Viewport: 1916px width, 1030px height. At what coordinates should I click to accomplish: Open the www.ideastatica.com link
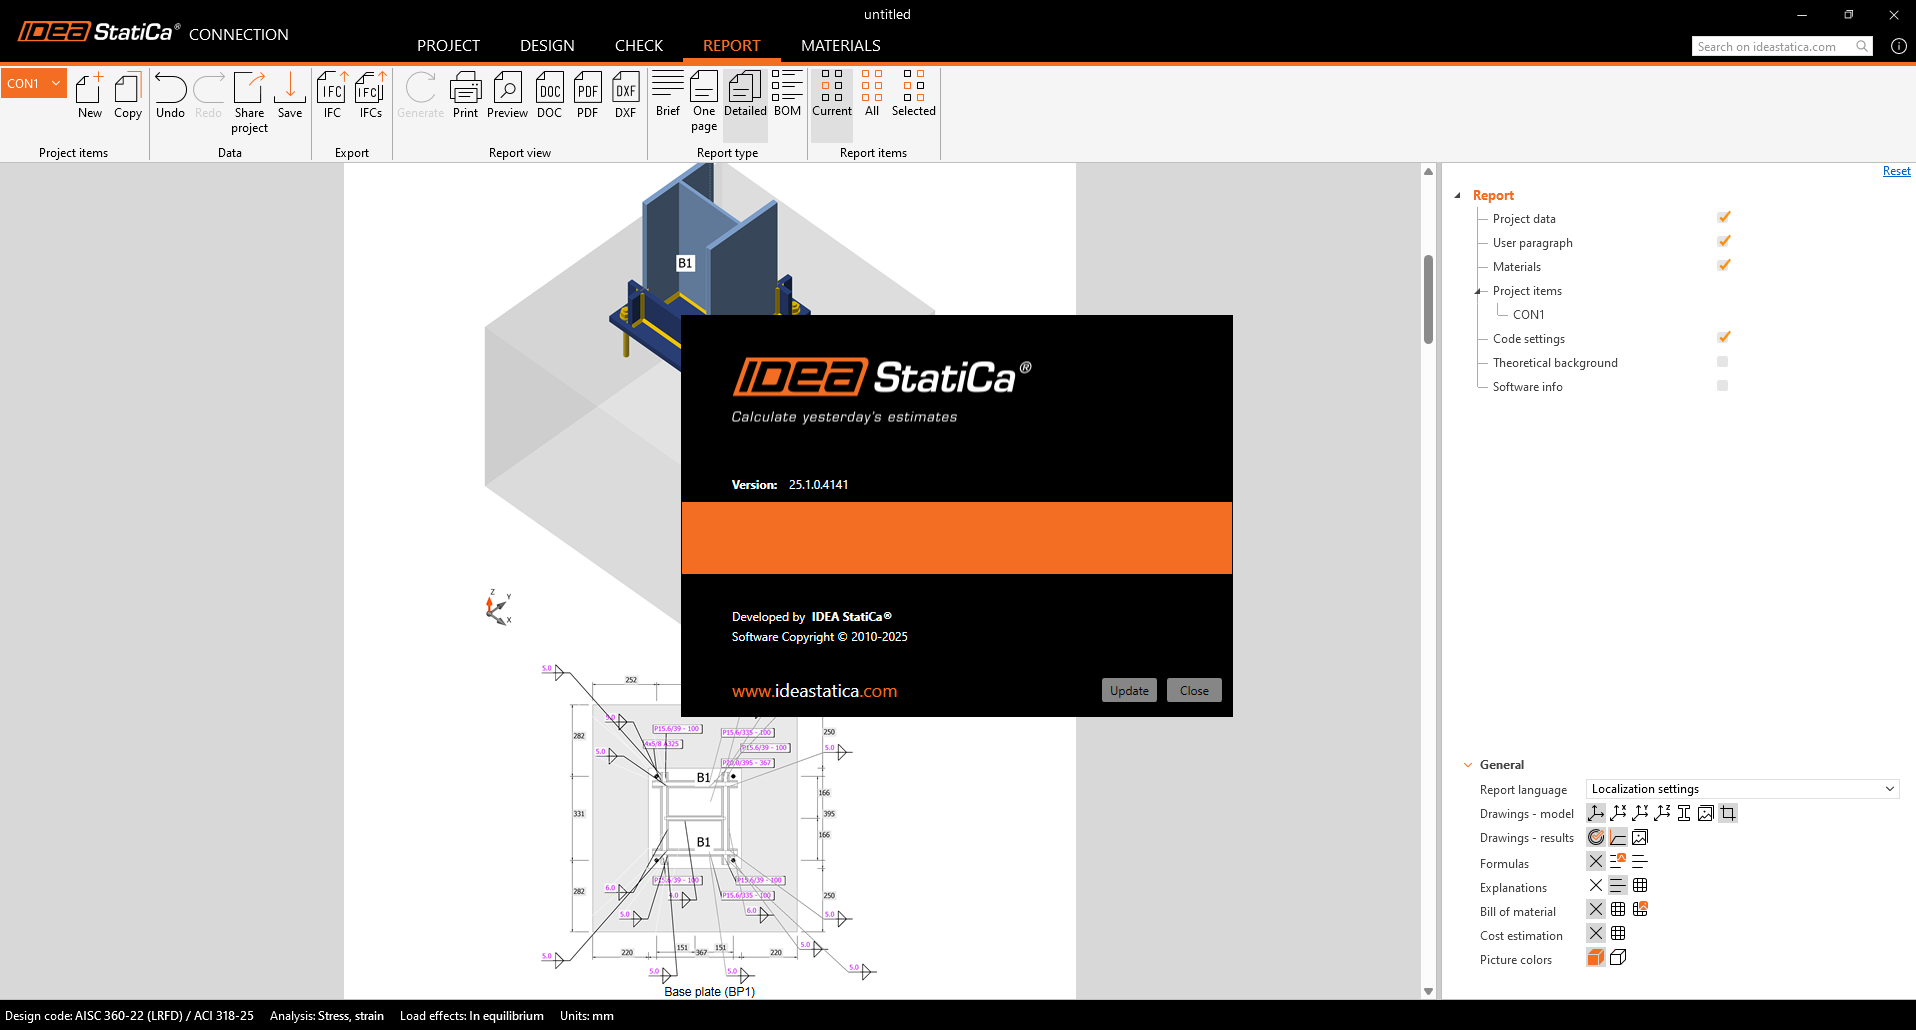[x=814, y=691]
